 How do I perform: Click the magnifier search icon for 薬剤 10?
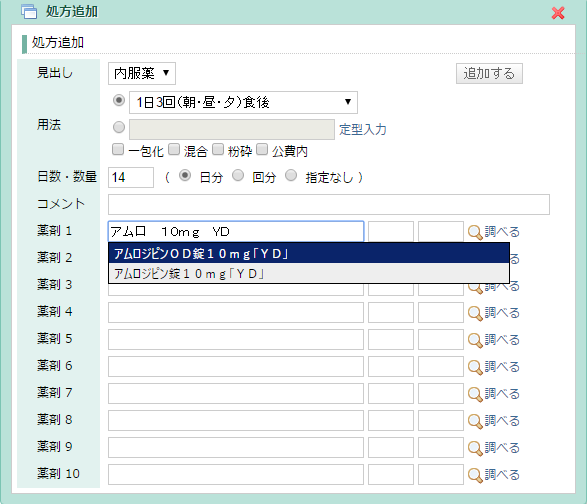tap(475, 475)
